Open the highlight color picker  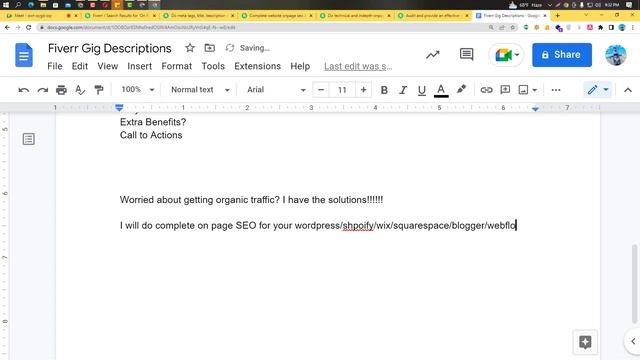(461, 89)
